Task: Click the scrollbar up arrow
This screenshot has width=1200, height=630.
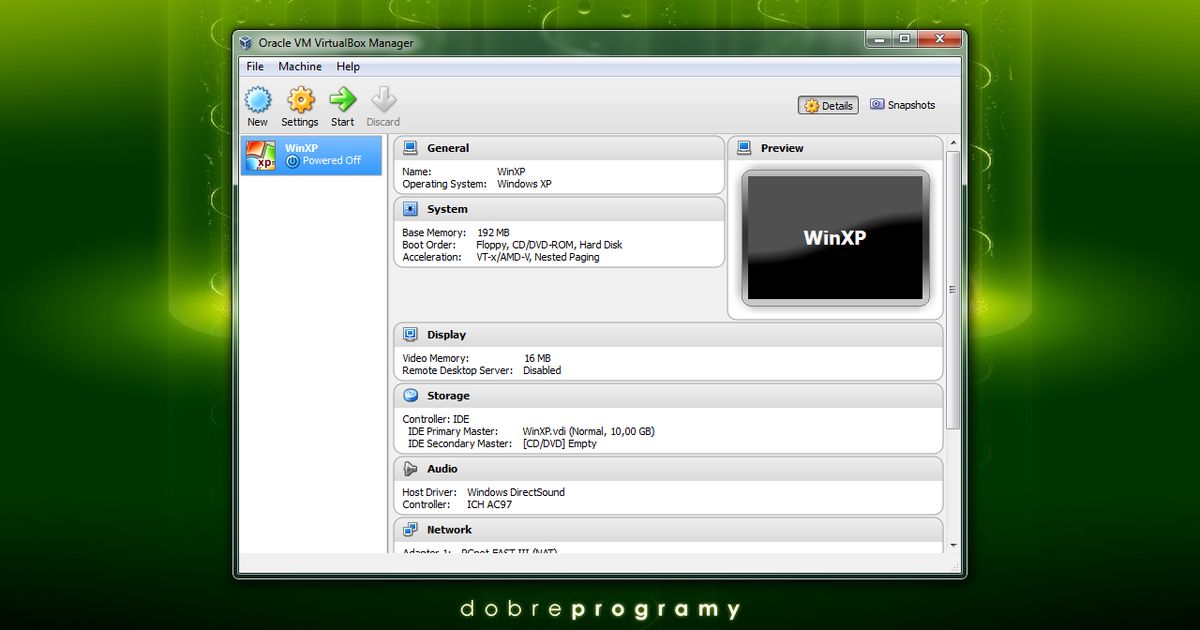Action: pyautogui.click(x=953, y=142)
